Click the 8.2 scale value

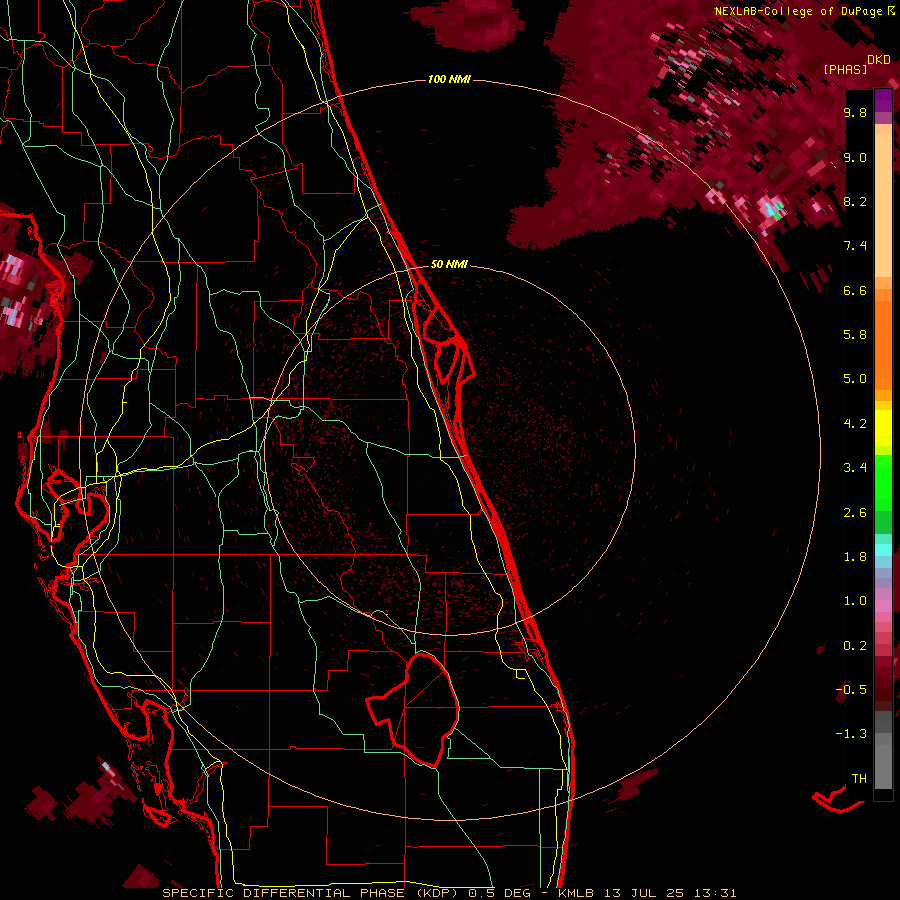pyautogui.click(x=855, y=201)
